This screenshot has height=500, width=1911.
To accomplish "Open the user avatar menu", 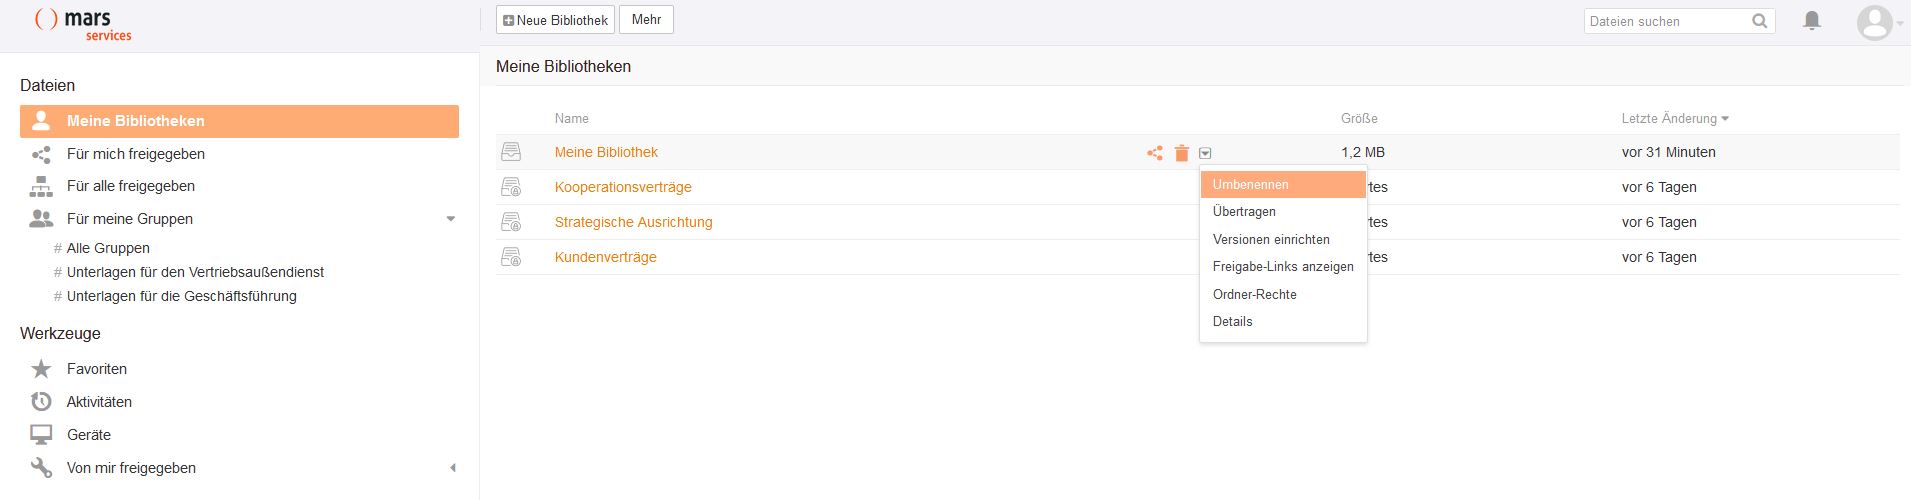I will click(x=1878, y=22).
